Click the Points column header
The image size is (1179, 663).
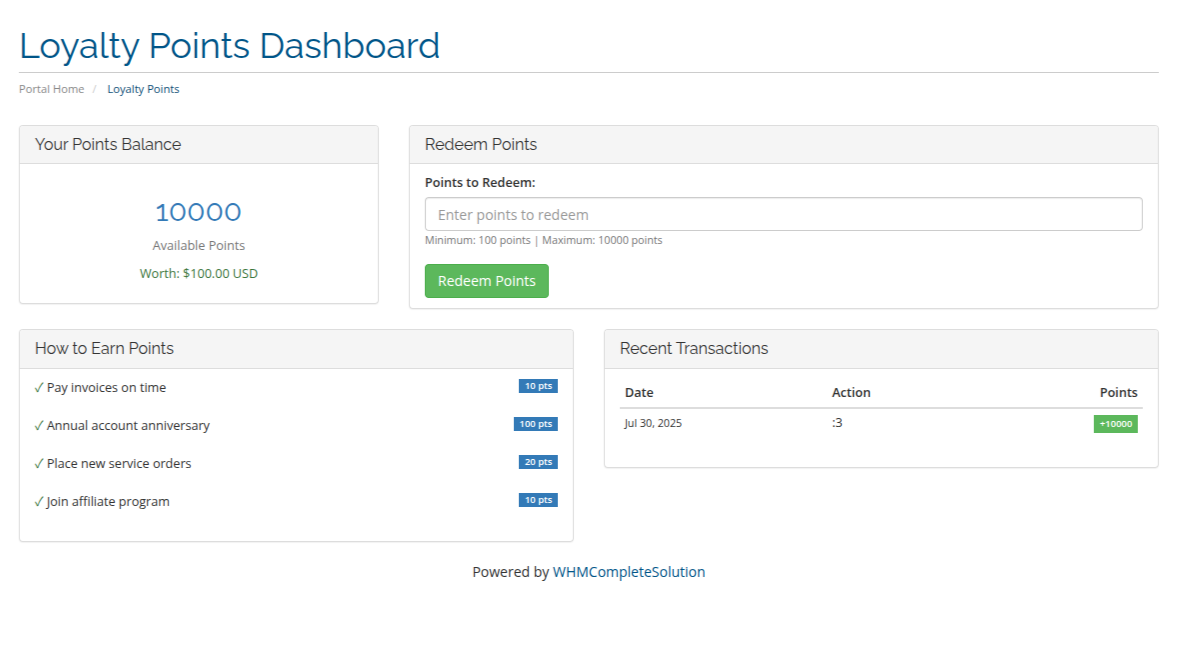click(1118, 392)
